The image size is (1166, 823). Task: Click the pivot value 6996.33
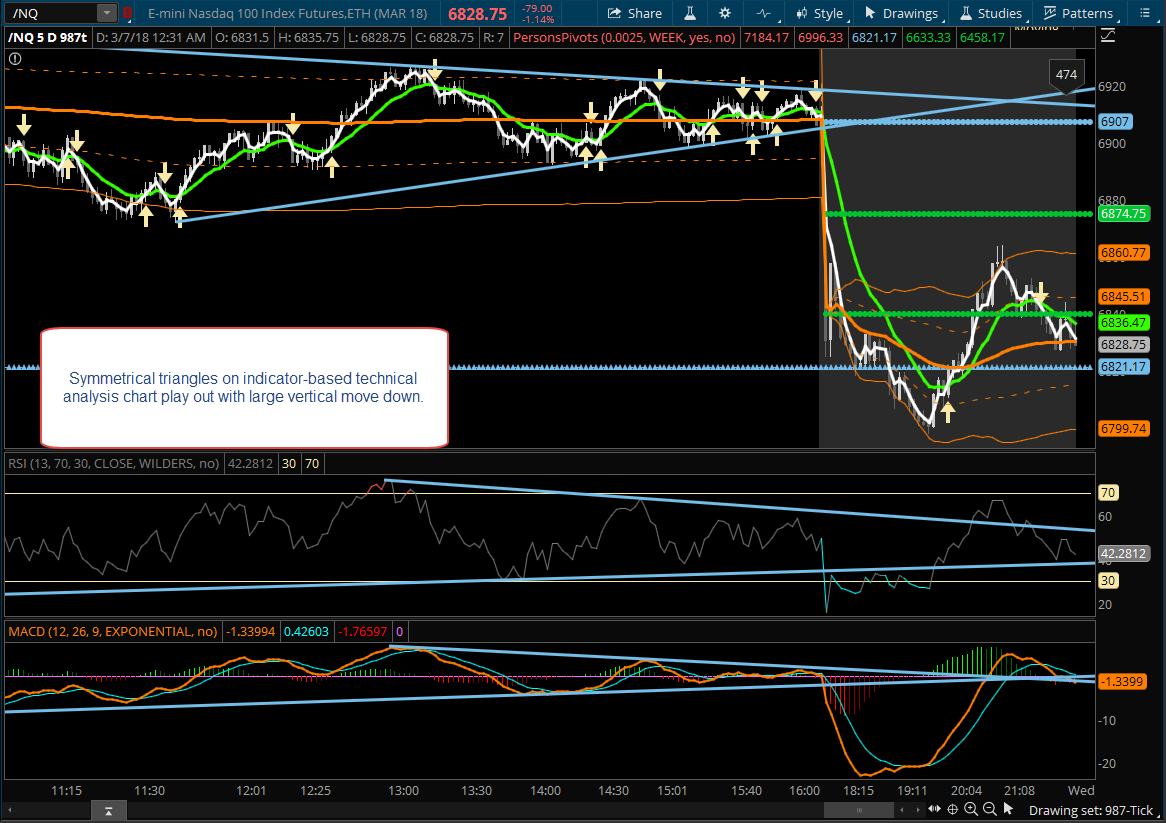pyautogui.click(x=820, y=37)
